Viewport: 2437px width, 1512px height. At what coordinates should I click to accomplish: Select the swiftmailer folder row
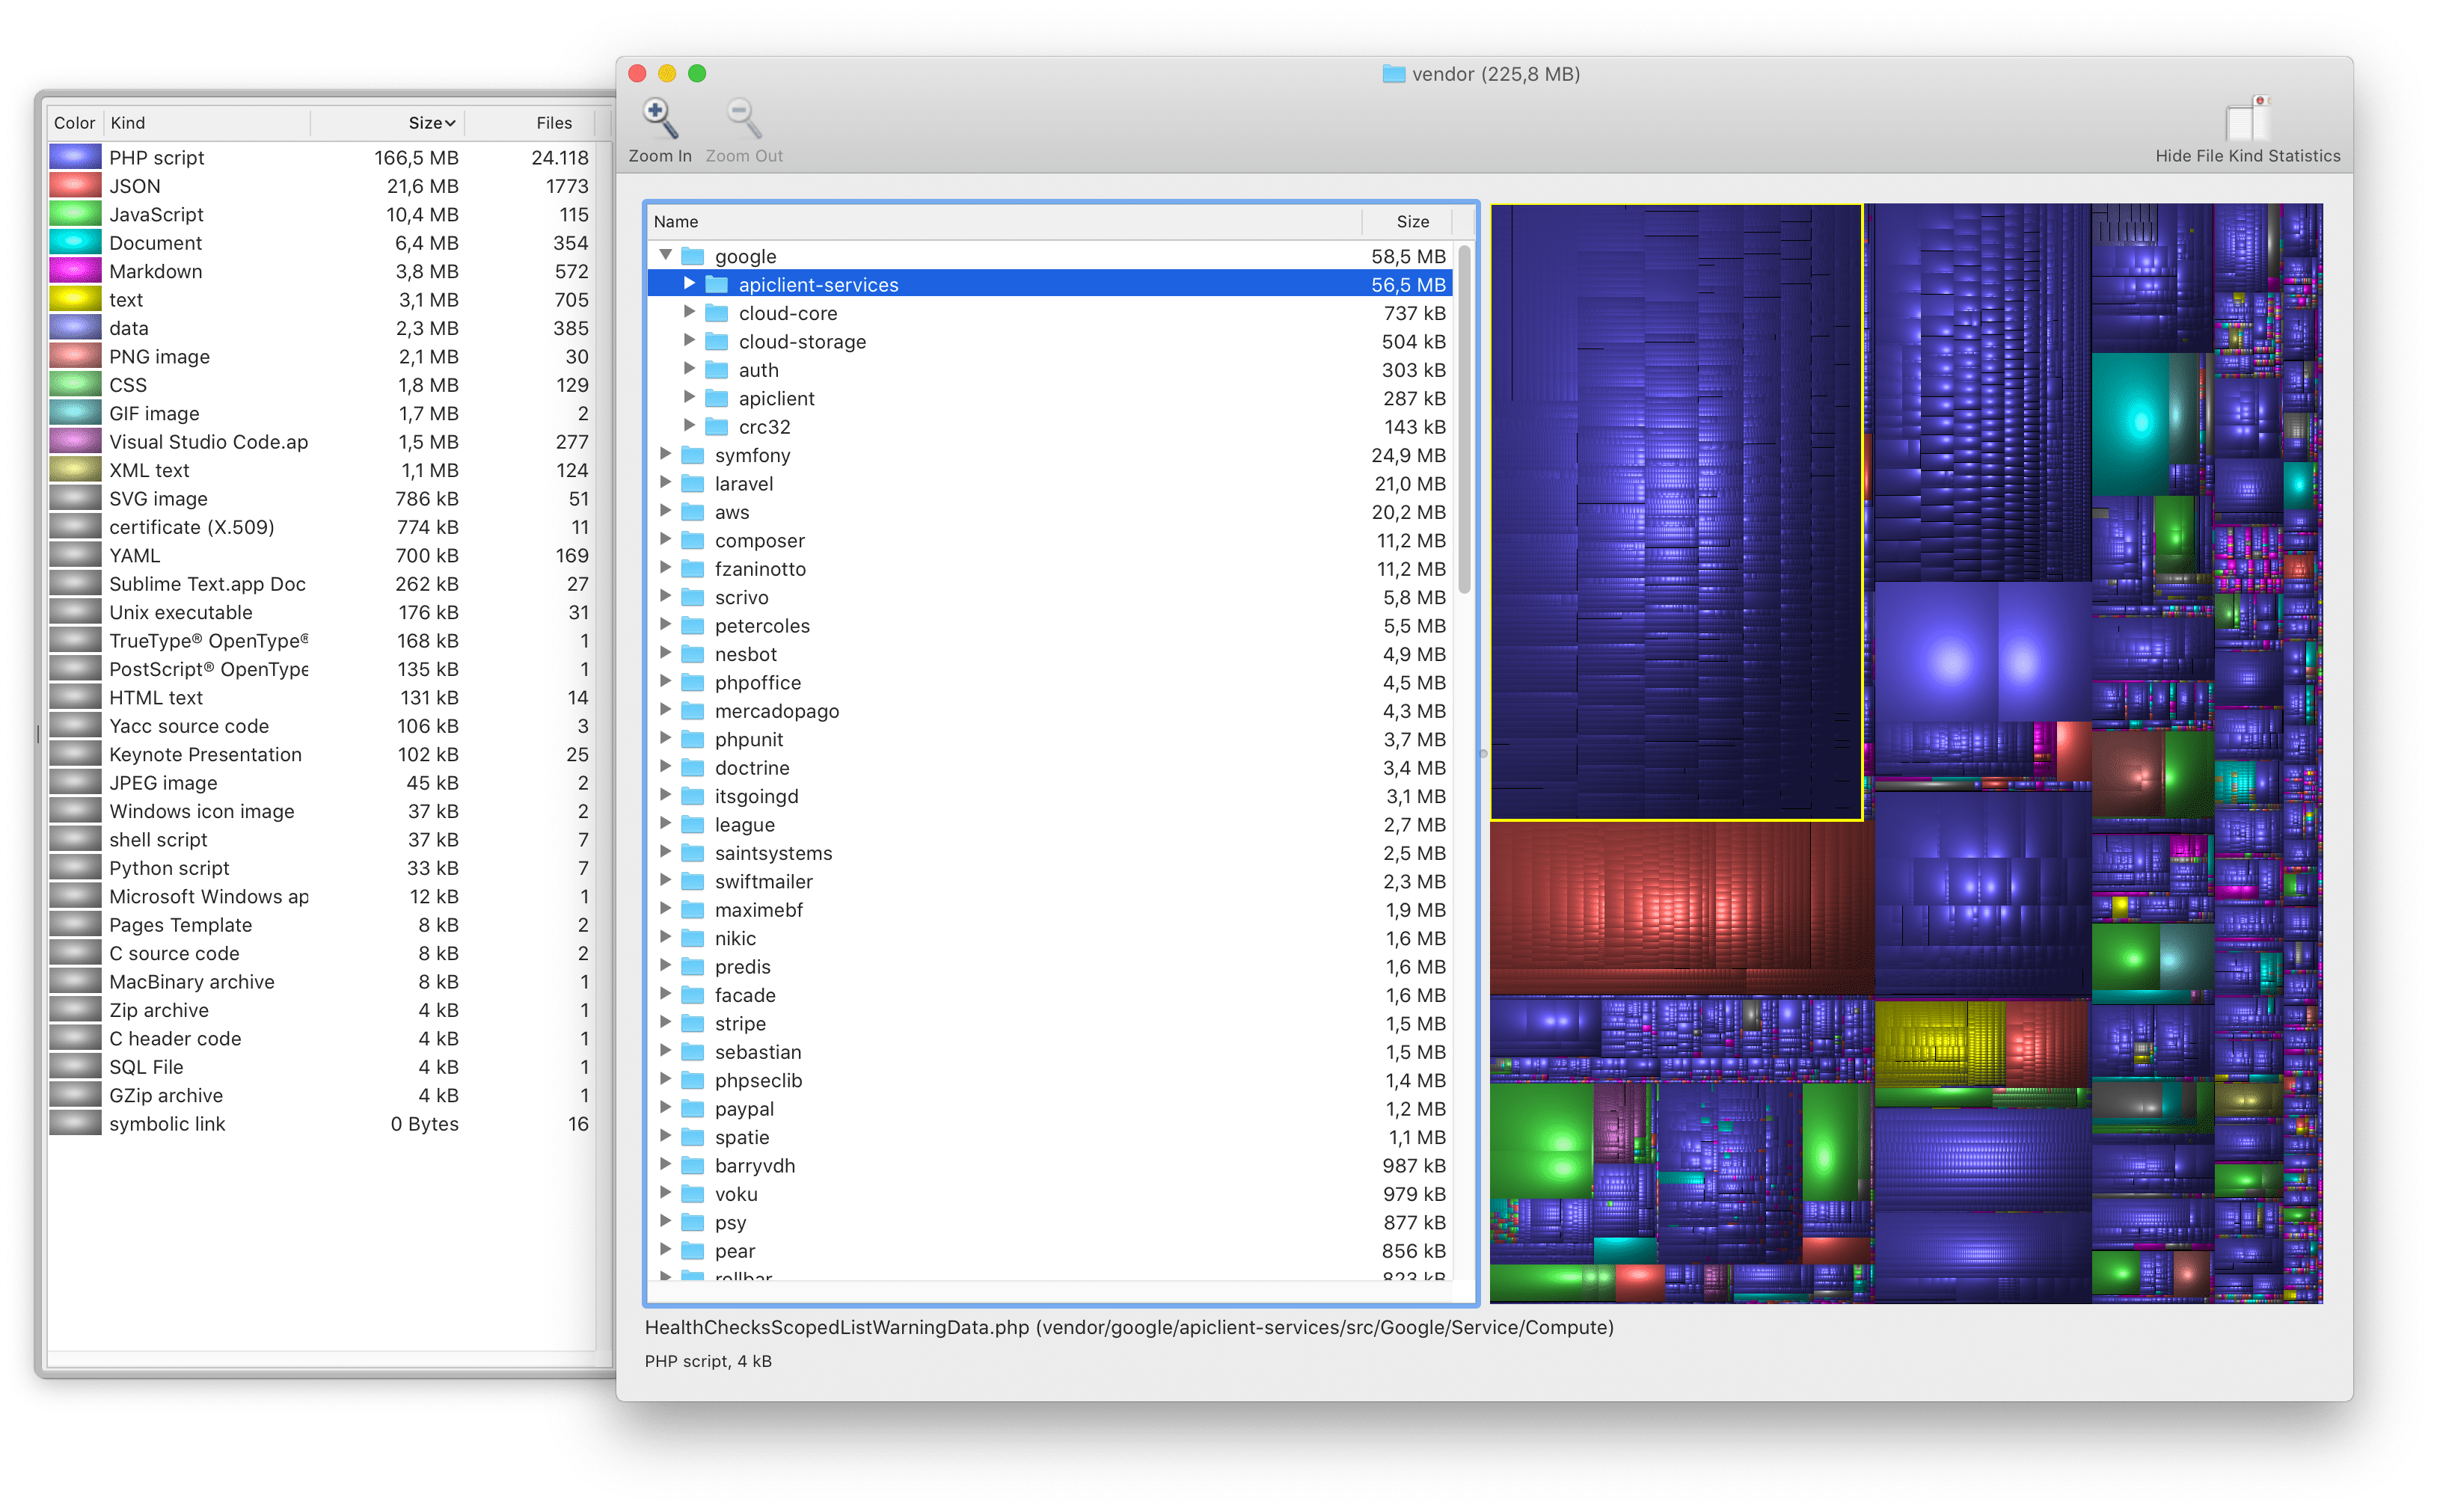(1050, 881)
